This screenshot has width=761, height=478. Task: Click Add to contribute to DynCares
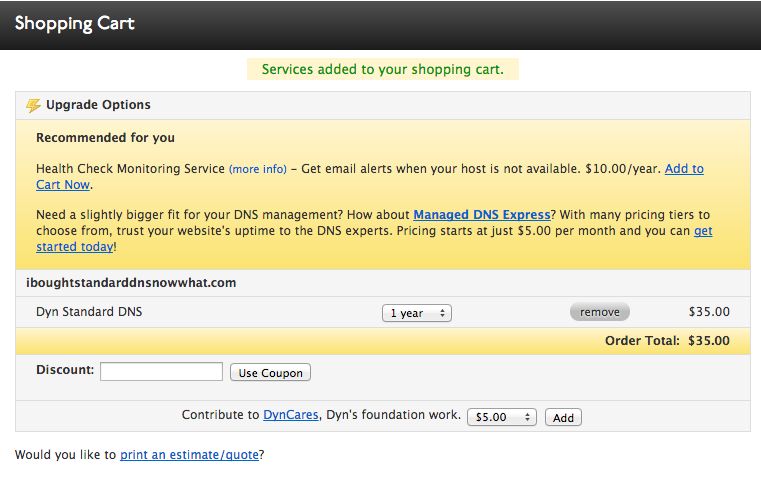[563, 417]
